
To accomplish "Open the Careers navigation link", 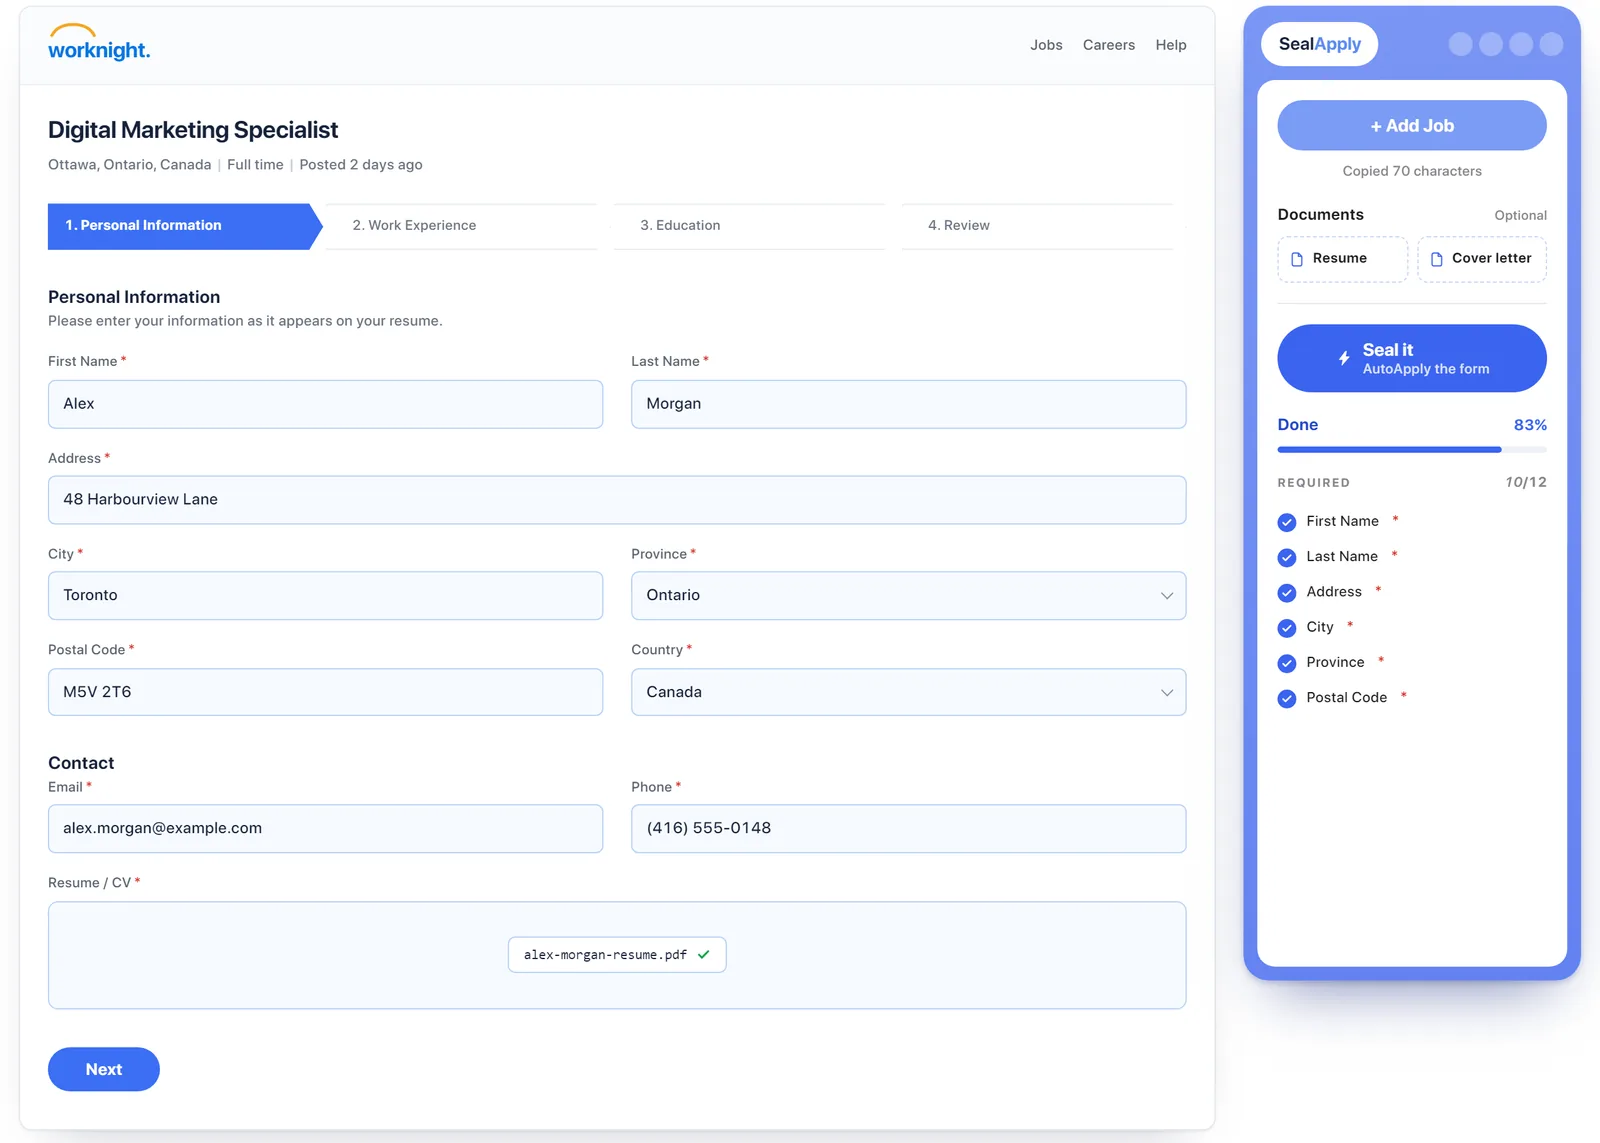I will coord(1109,45).
